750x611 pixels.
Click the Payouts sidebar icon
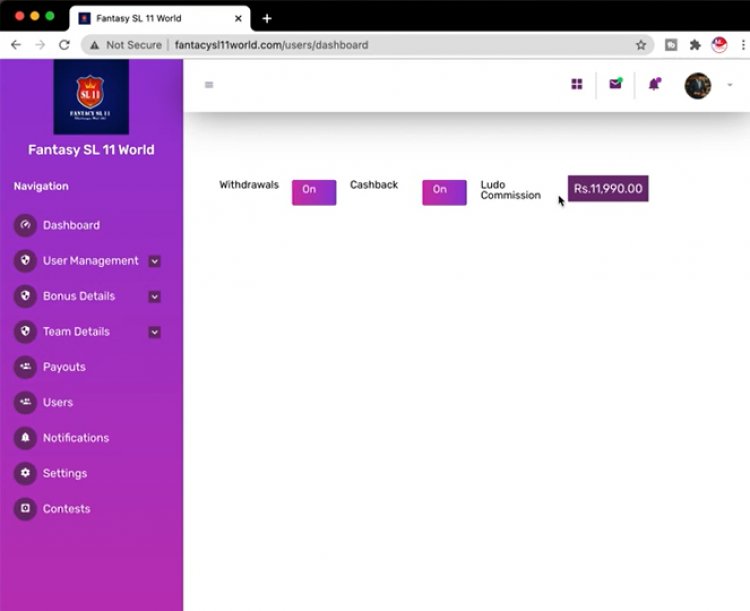(x=25, y=367)
